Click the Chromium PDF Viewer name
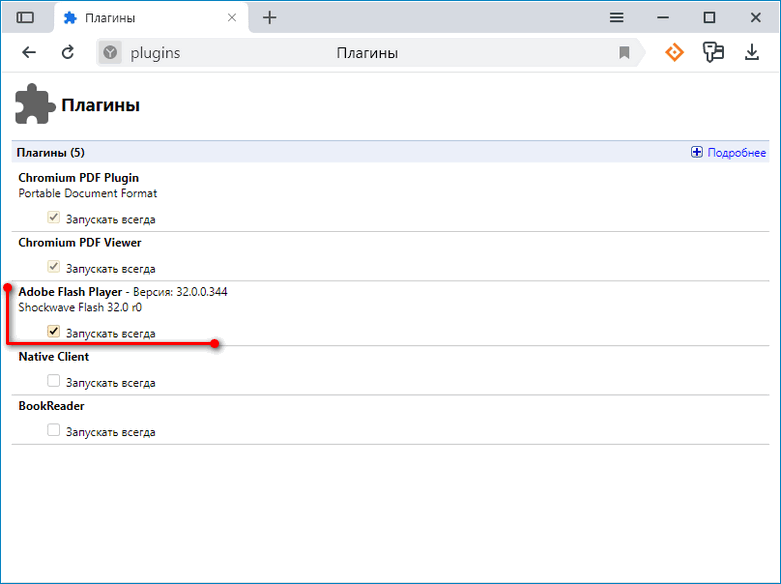This screenshot has height=584, width=781. [80, 243]
